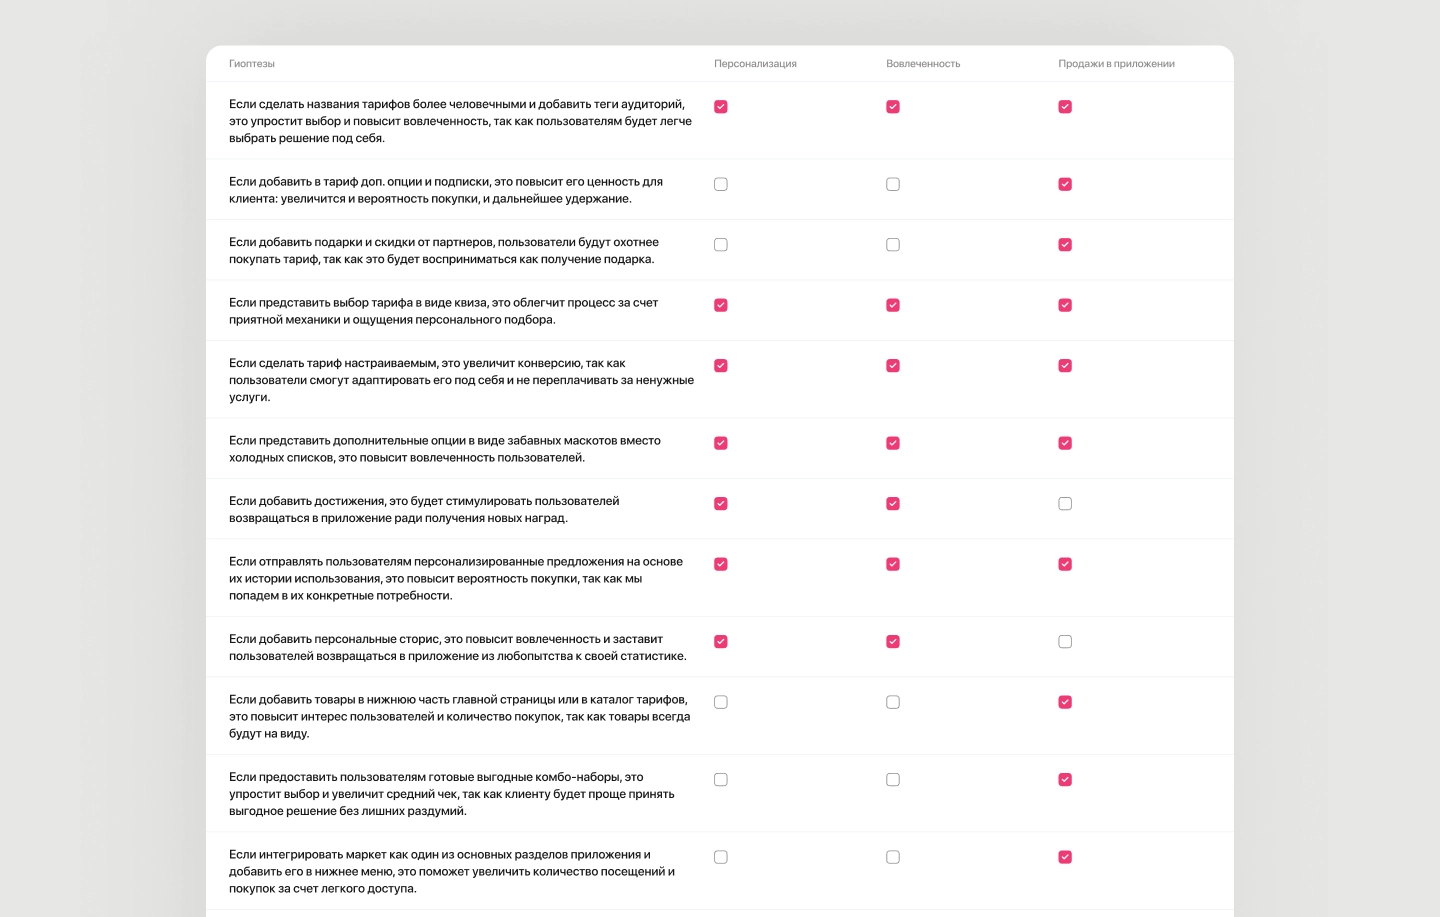This screenshot has height=917, width=1440.
Task: Select hypothesis text about подарки и скидки от партнеров
Action: tap(444, 251)
